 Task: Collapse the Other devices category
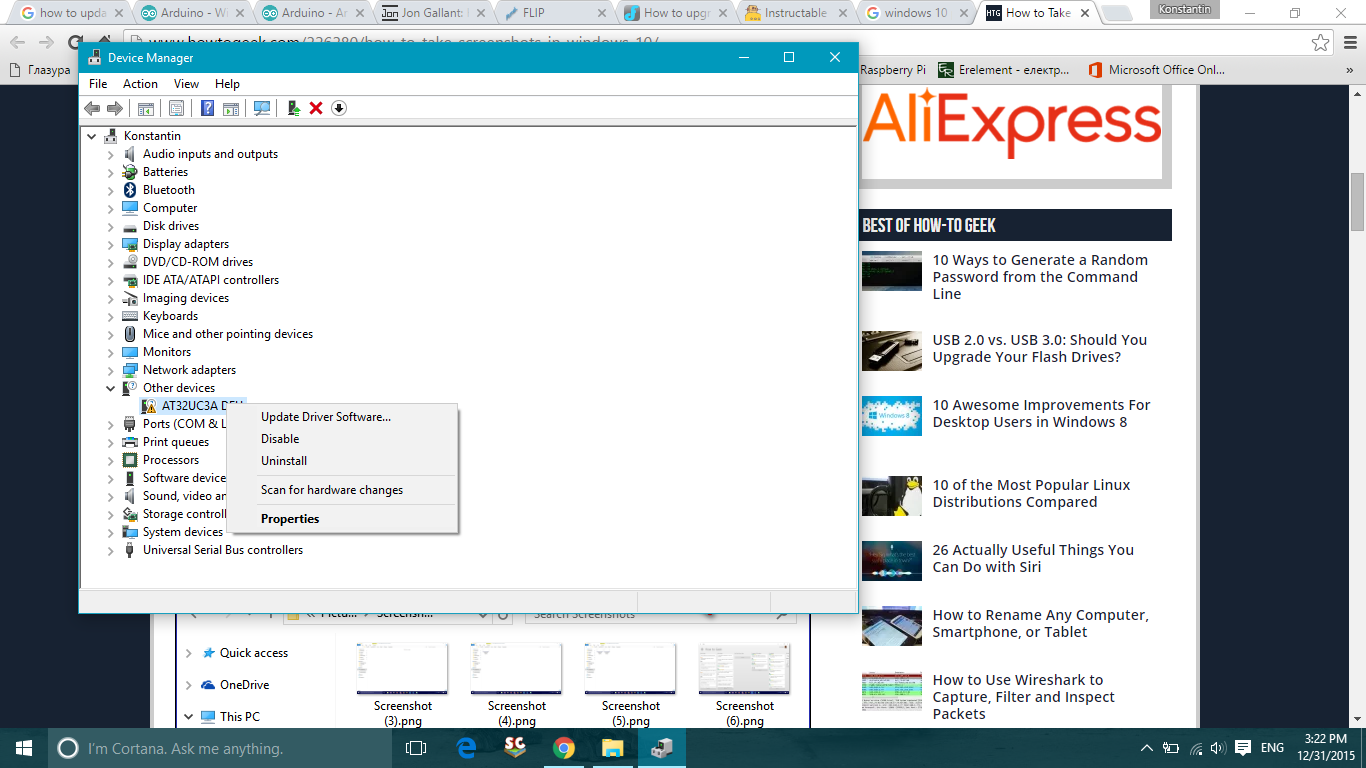coord(111,387)
